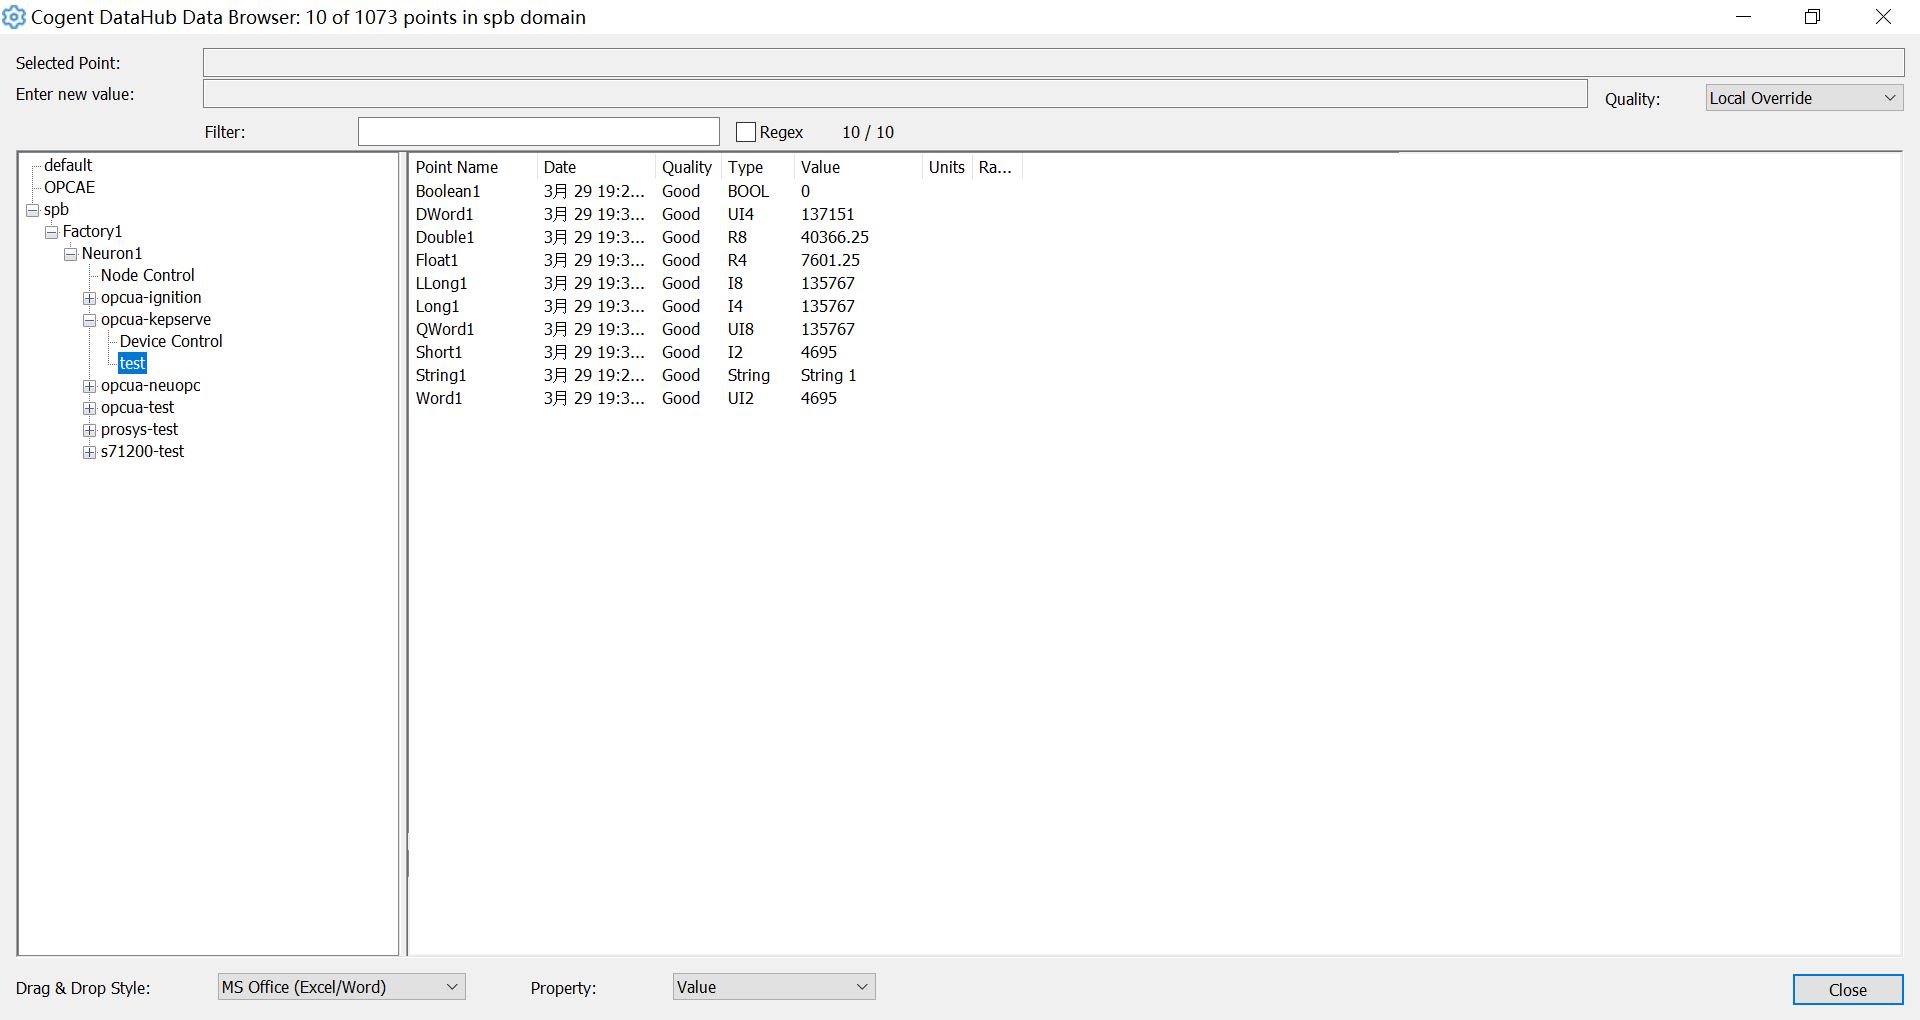Expand the opcua-ignition tree node
Screen dimensions: 1920x1020
[90, 298]
